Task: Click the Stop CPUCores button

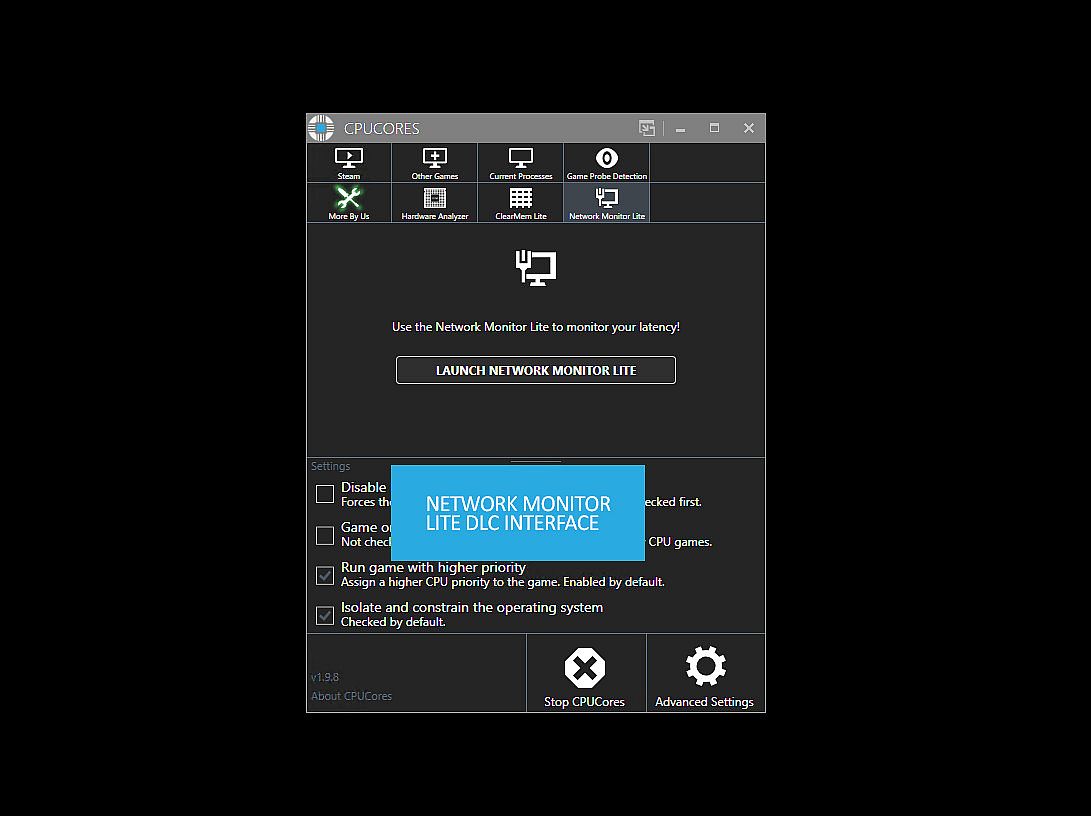Action: [x=585, y=673]
